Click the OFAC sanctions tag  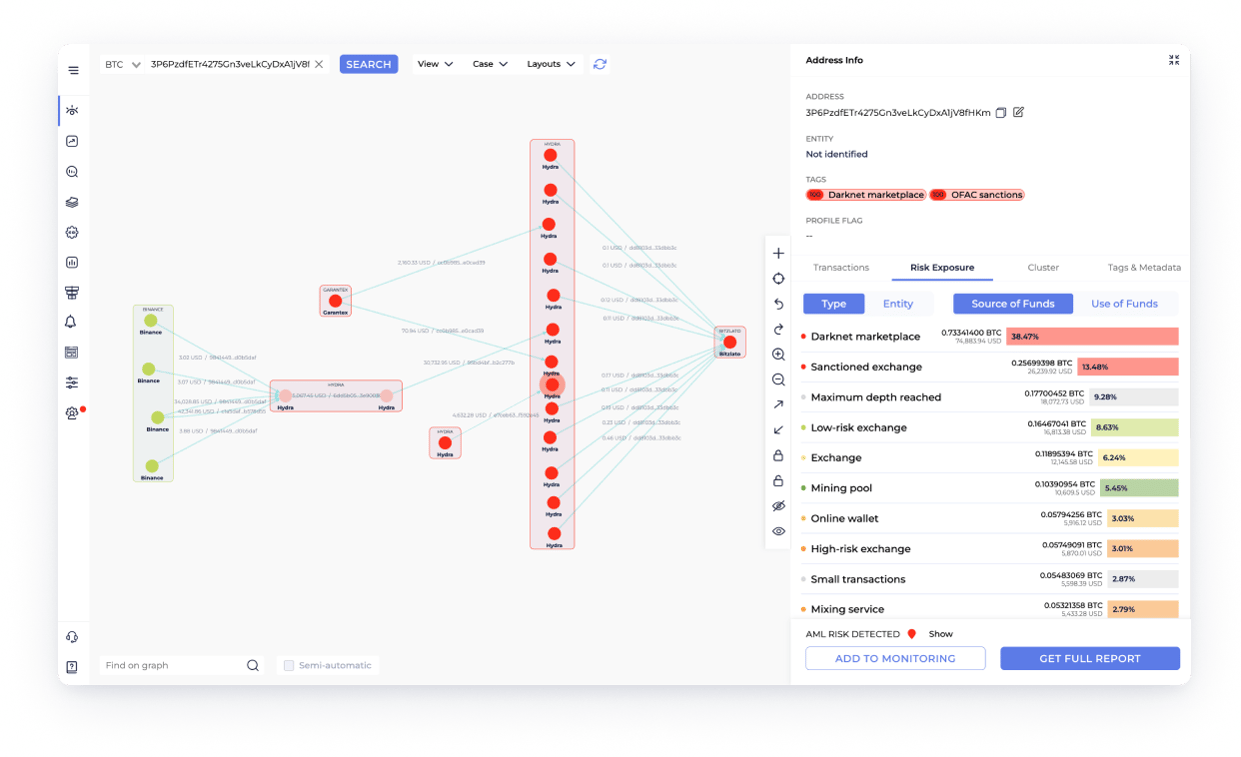point(977,195)
